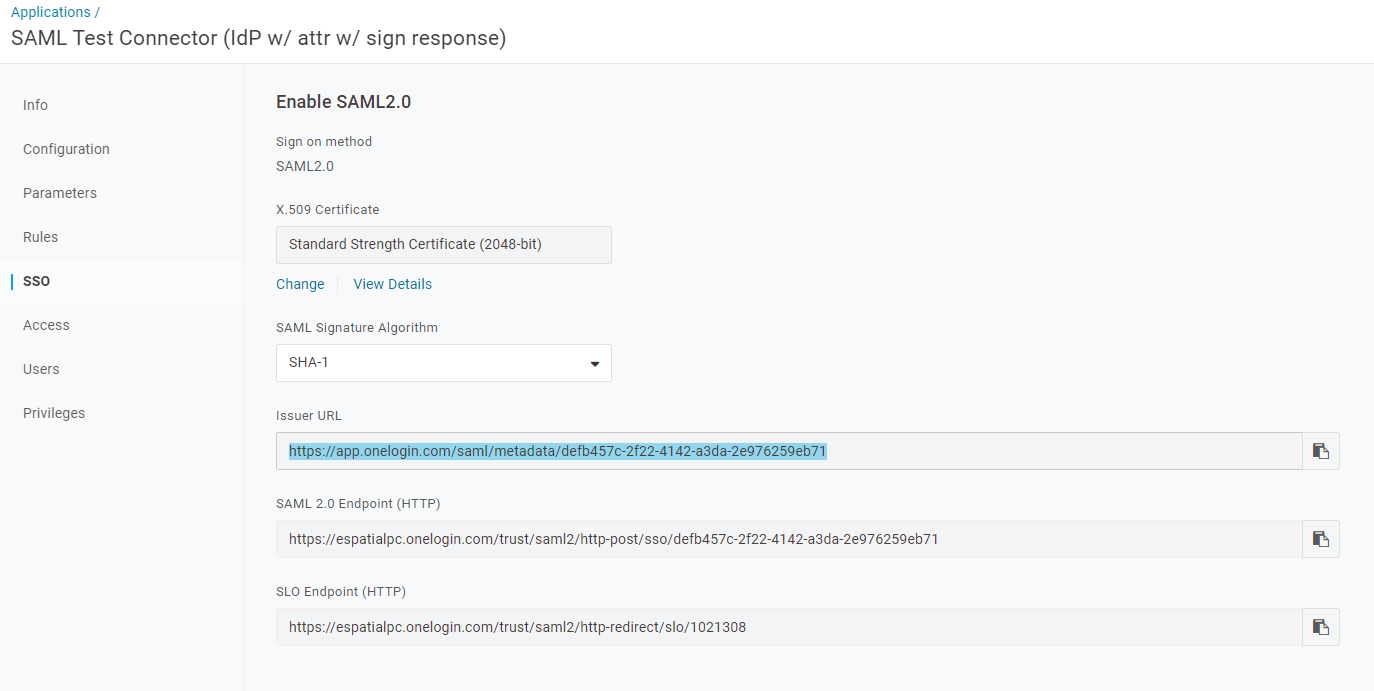Switch to the Parameters section
This screenshot has height=691, width=1374.
click(60, 193)
